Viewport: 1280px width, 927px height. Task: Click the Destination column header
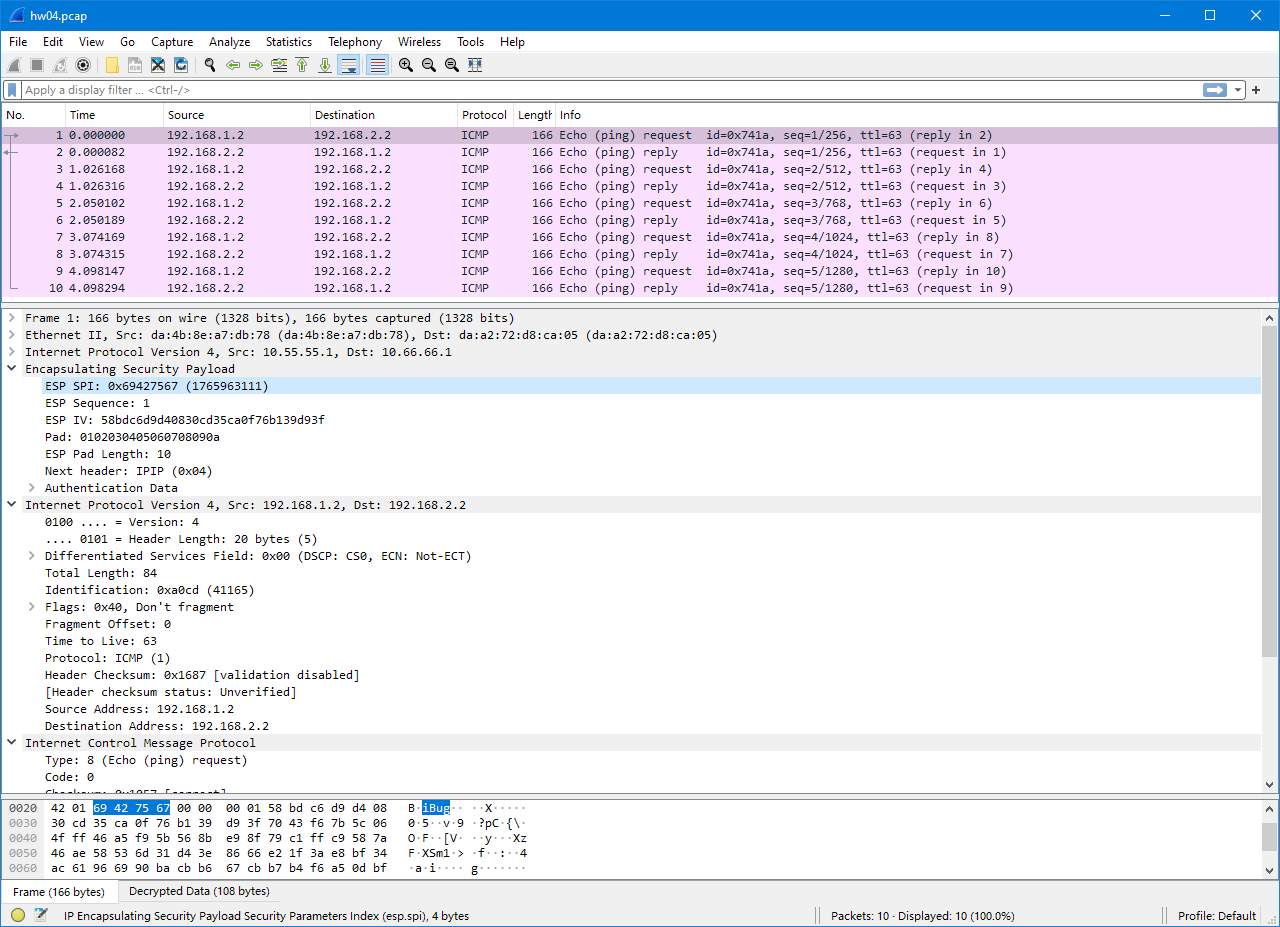tap(384, 115)
